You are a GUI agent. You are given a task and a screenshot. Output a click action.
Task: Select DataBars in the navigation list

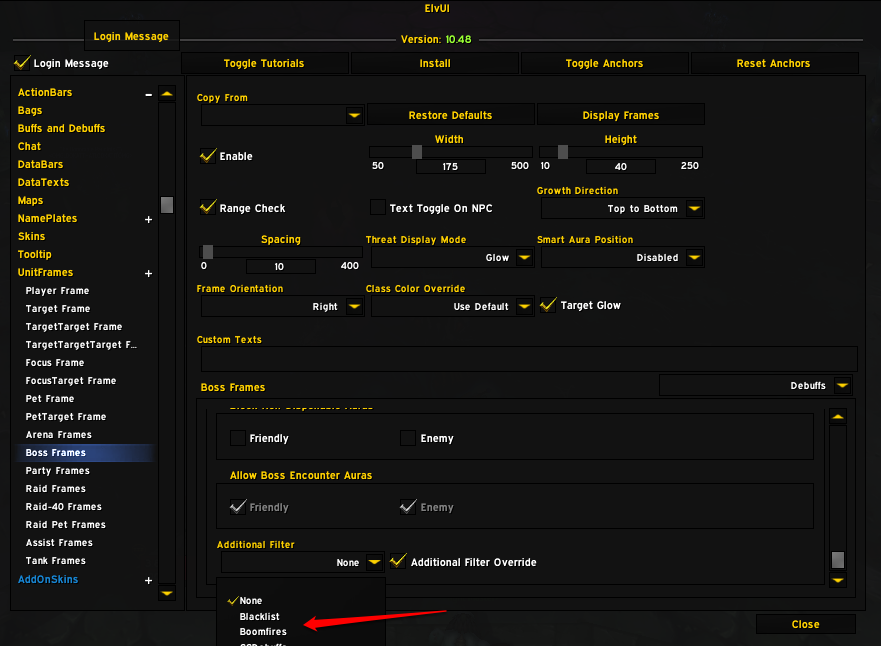point(40,165)
